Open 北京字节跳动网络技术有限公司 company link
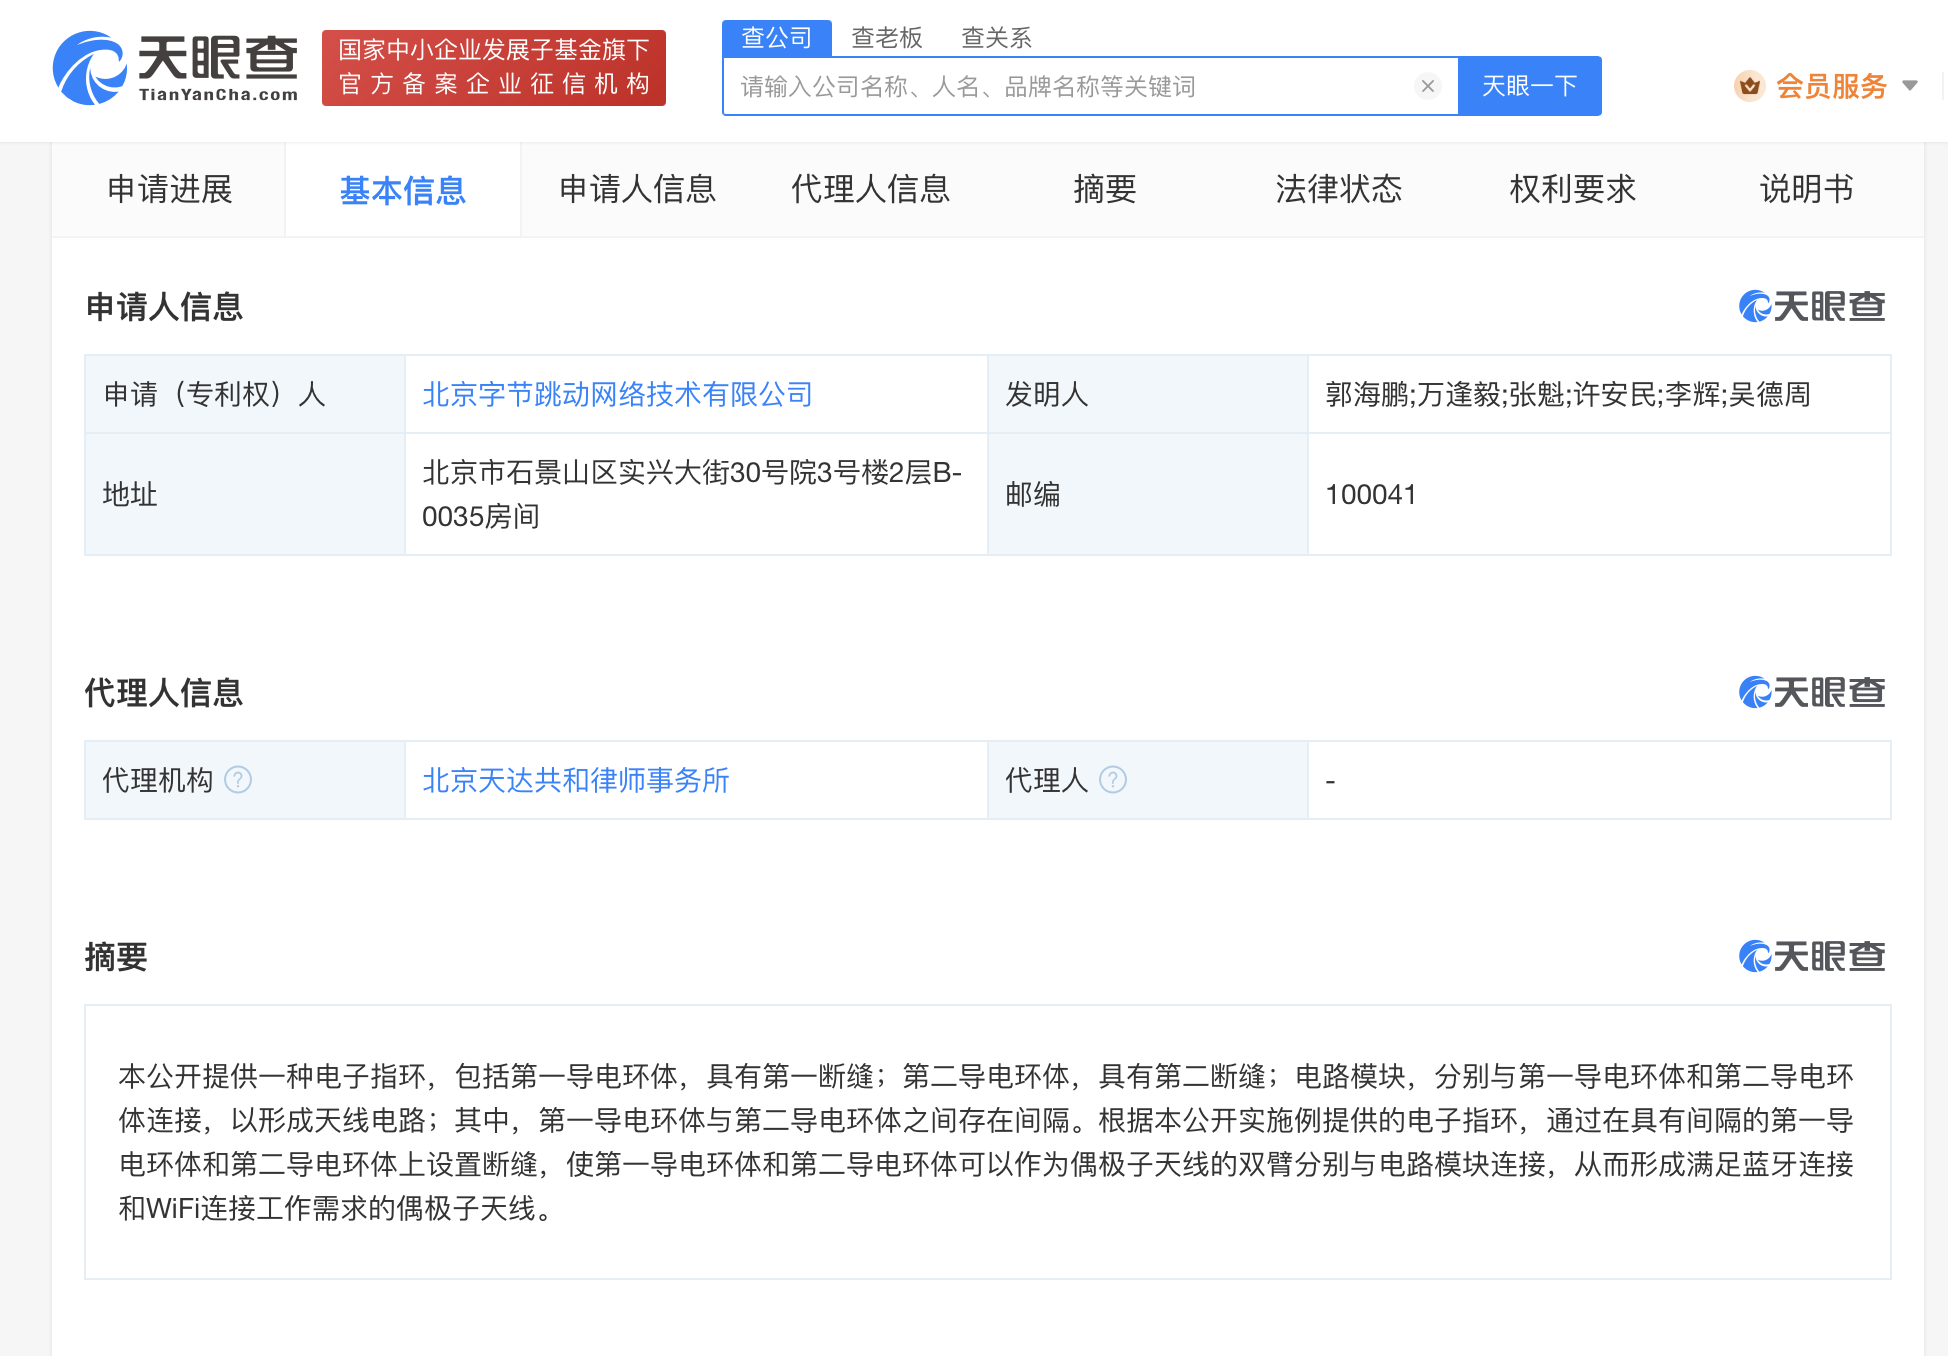 617,394
